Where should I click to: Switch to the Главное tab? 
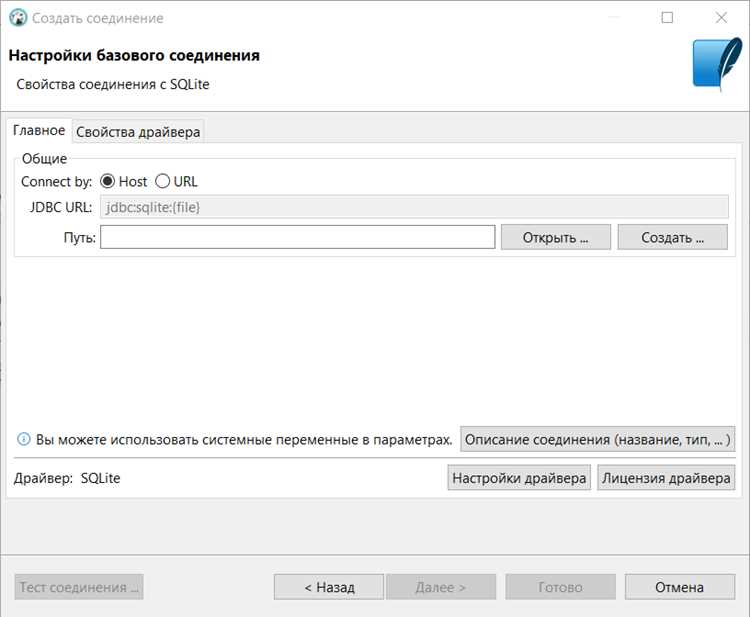pyautogui.click(x=39, y=131)
